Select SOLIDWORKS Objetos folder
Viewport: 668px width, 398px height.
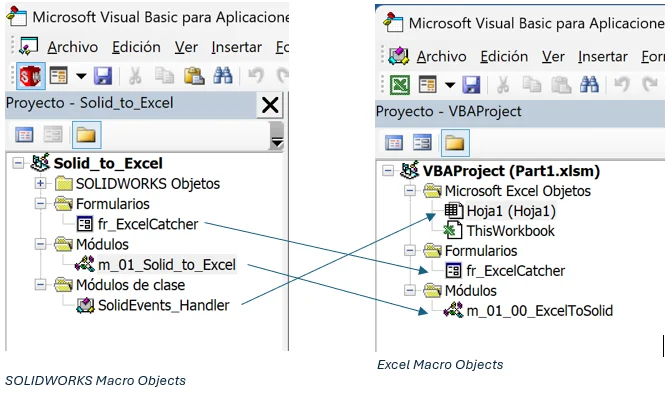coord(148,184)
